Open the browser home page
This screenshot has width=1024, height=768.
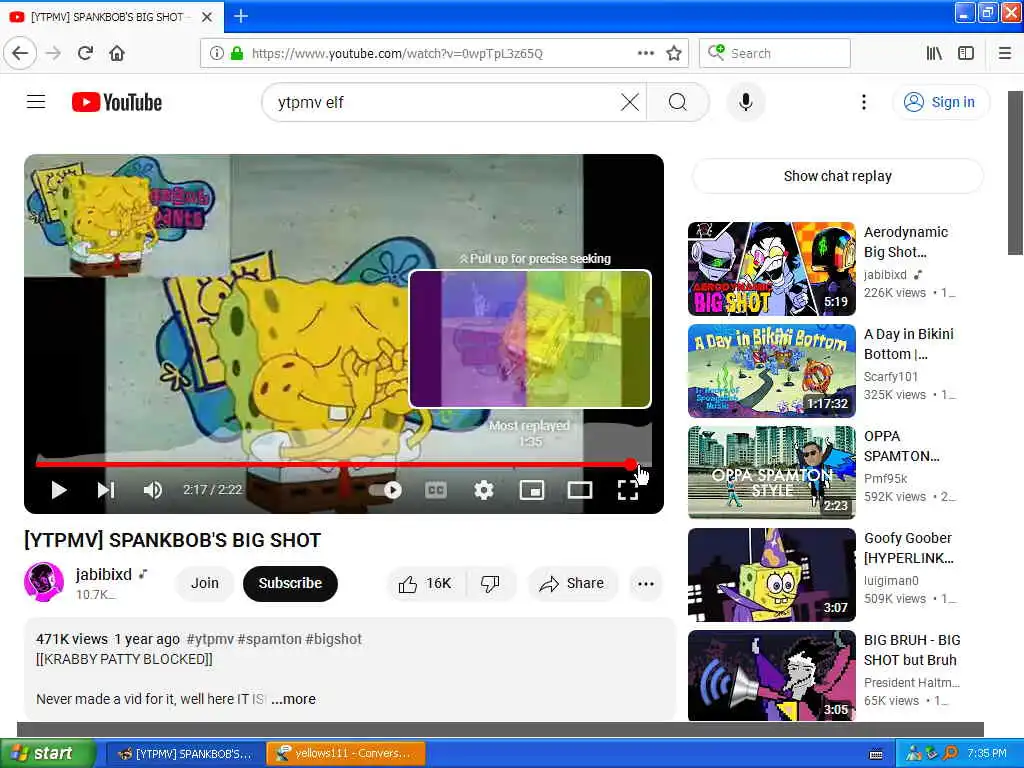[x=117, y=54]
